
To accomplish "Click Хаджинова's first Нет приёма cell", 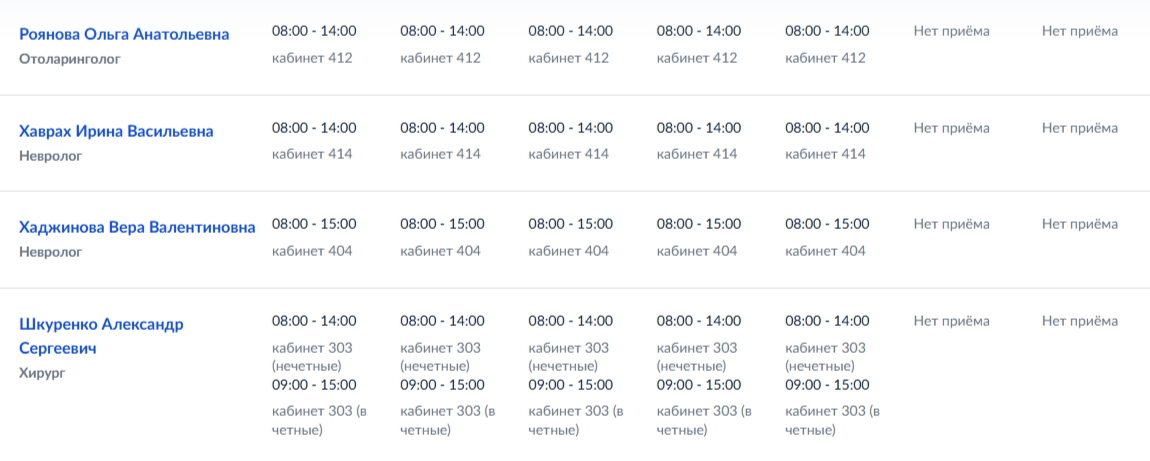I will pos(951,224).
